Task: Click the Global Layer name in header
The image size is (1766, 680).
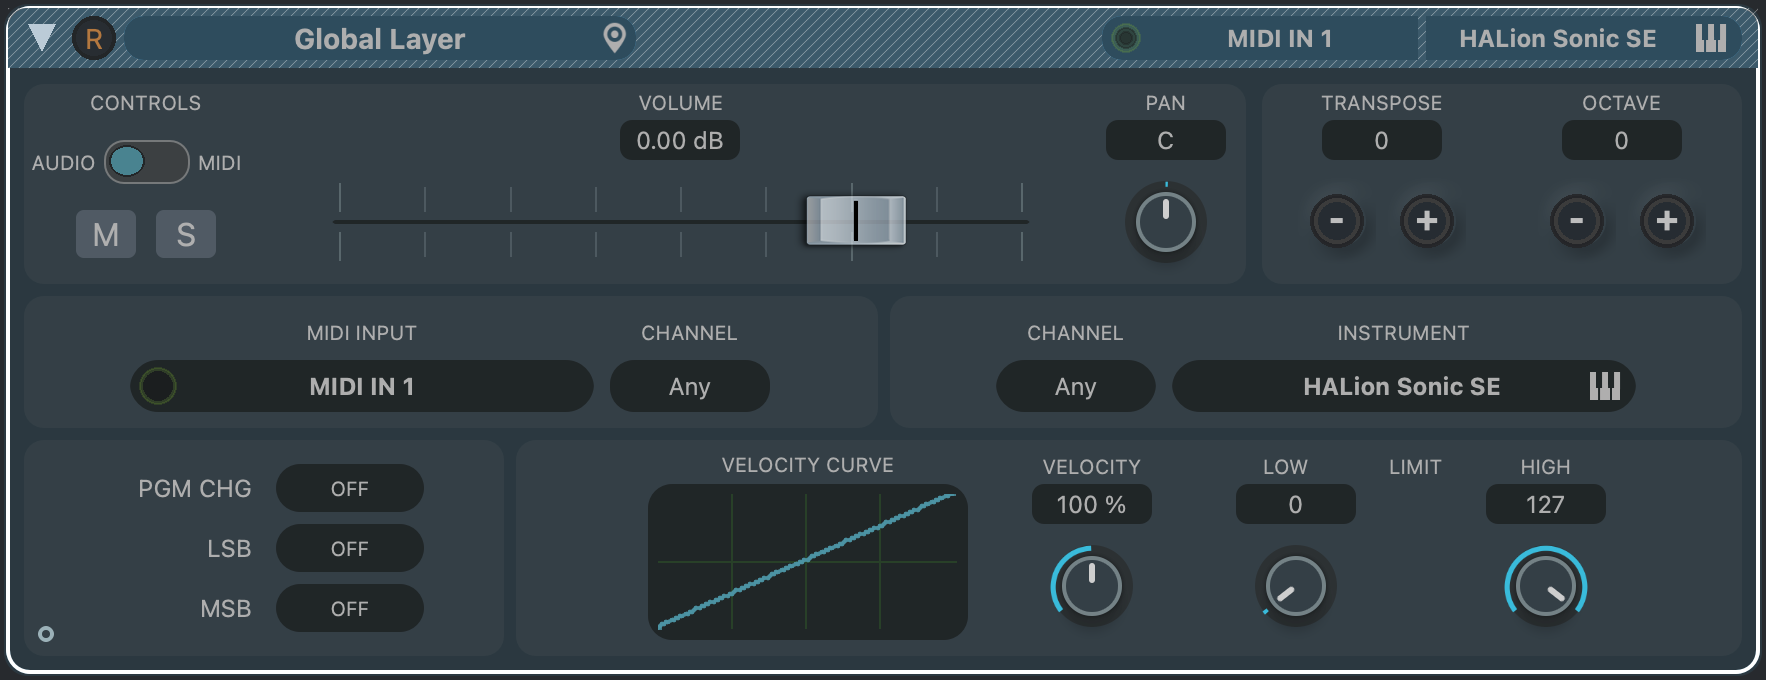Action: [379, 39]
